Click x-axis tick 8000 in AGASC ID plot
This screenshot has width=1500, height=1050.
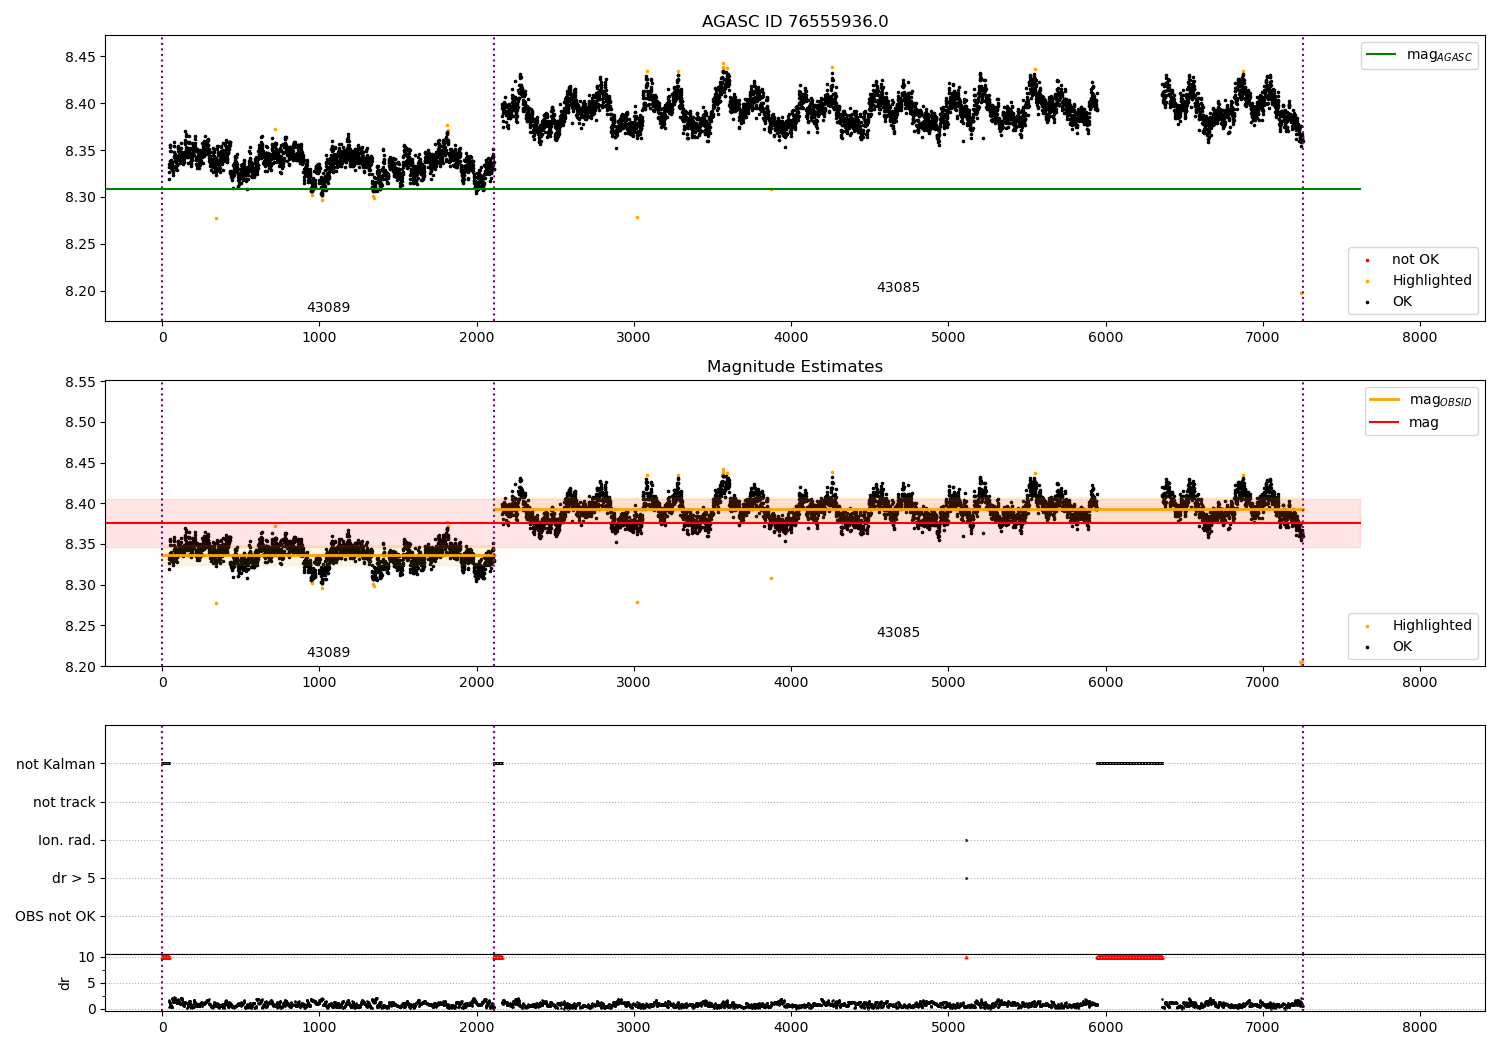(x=1420, y=338)
